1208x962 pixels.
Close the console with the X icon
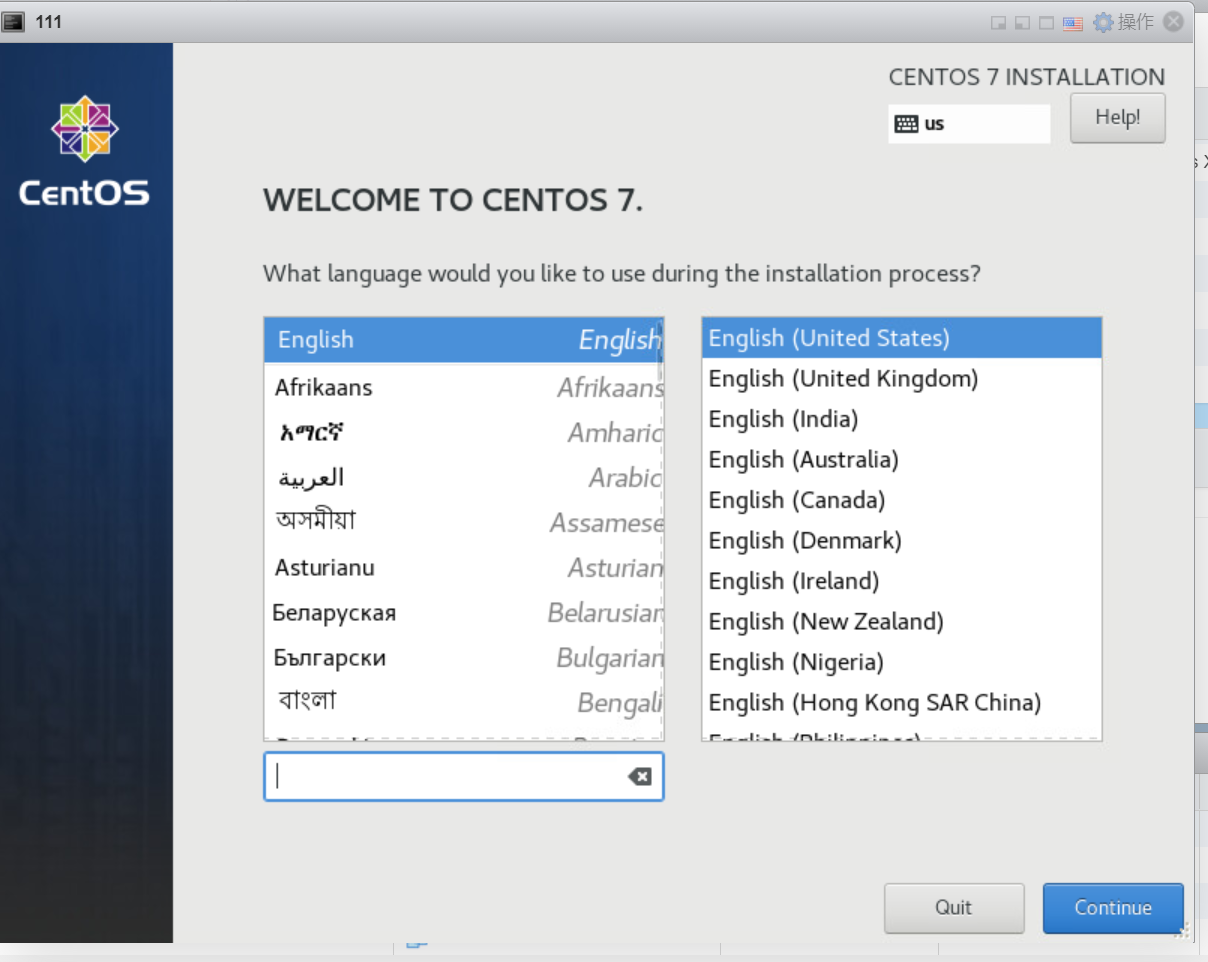[x=1174, y=22]
